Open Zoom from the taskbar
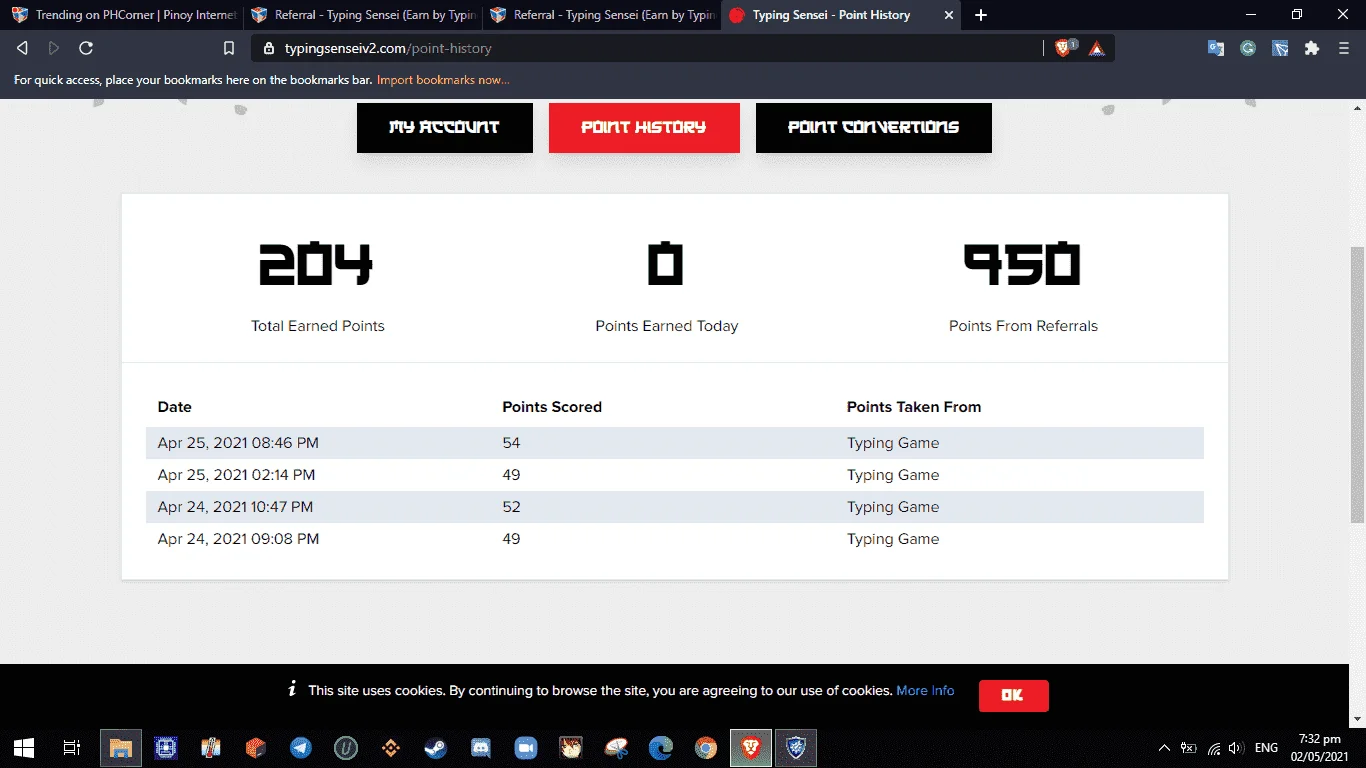 coord(525,747)
